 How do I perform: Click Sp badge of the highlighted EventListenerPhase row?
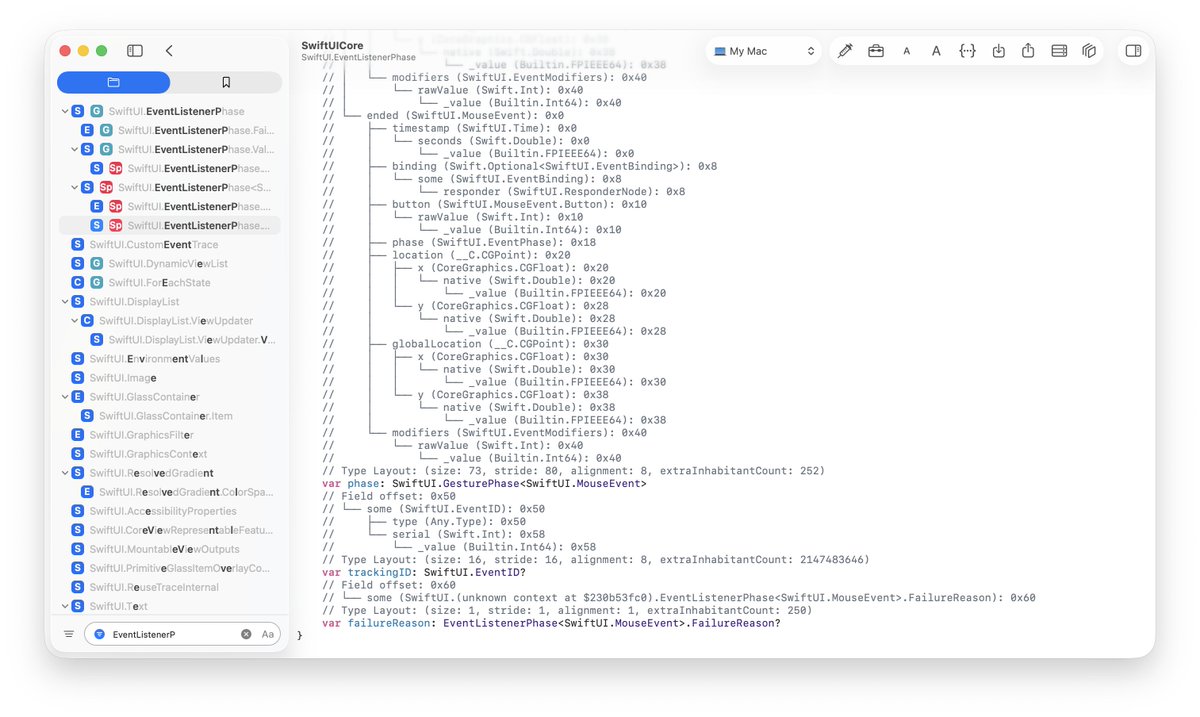115,225
